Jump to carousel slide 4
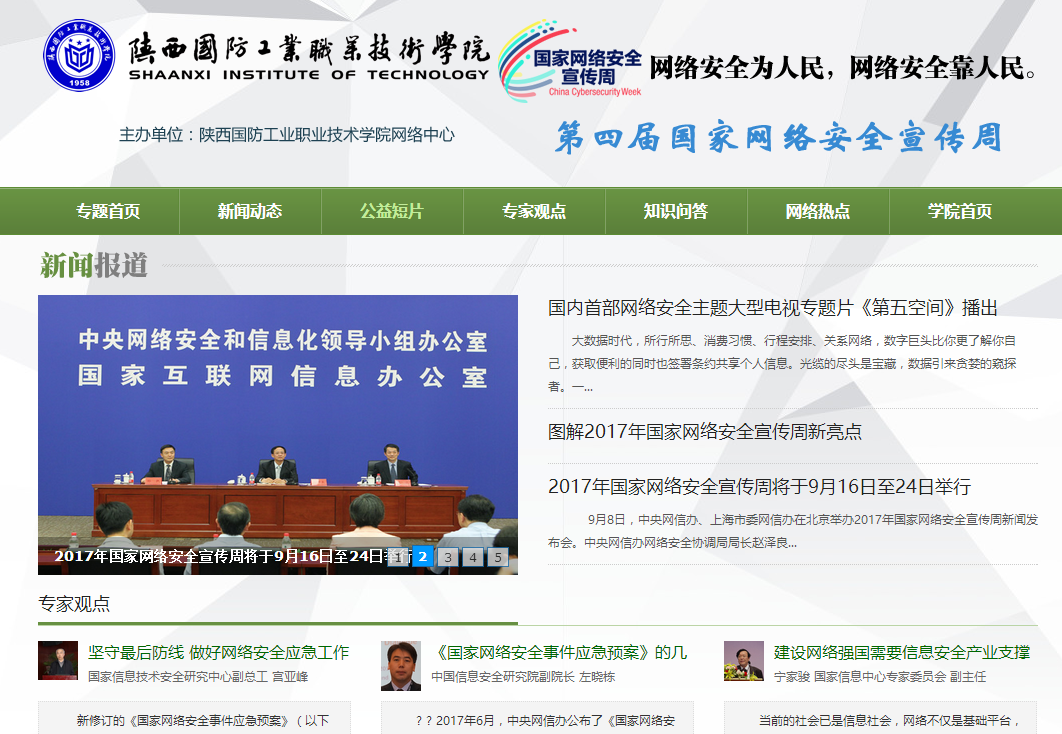The image size is (1062, 734). tap(473, 557)
